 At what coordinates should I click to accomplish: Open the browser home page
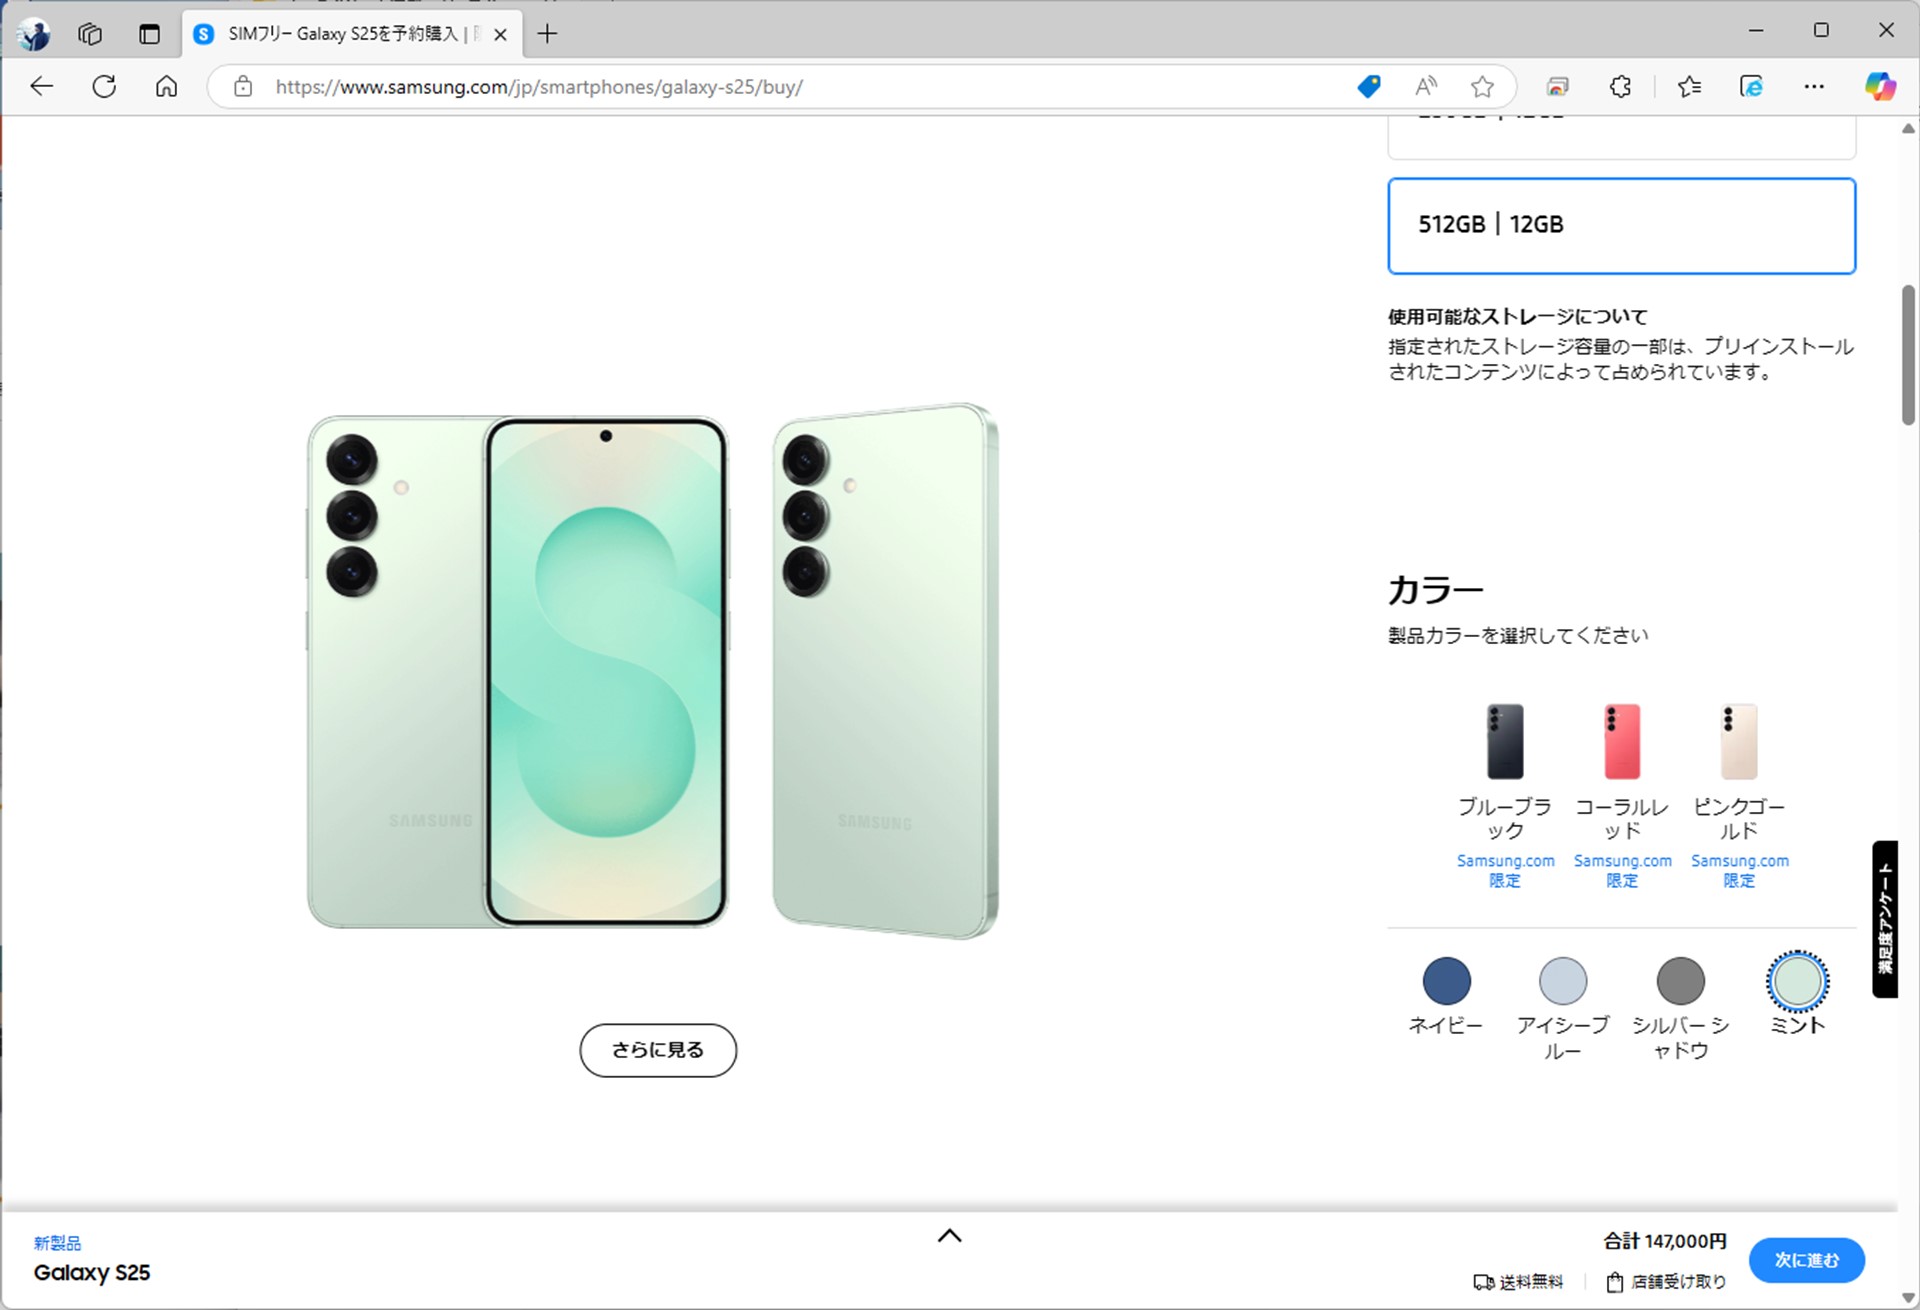click(166, 87)
